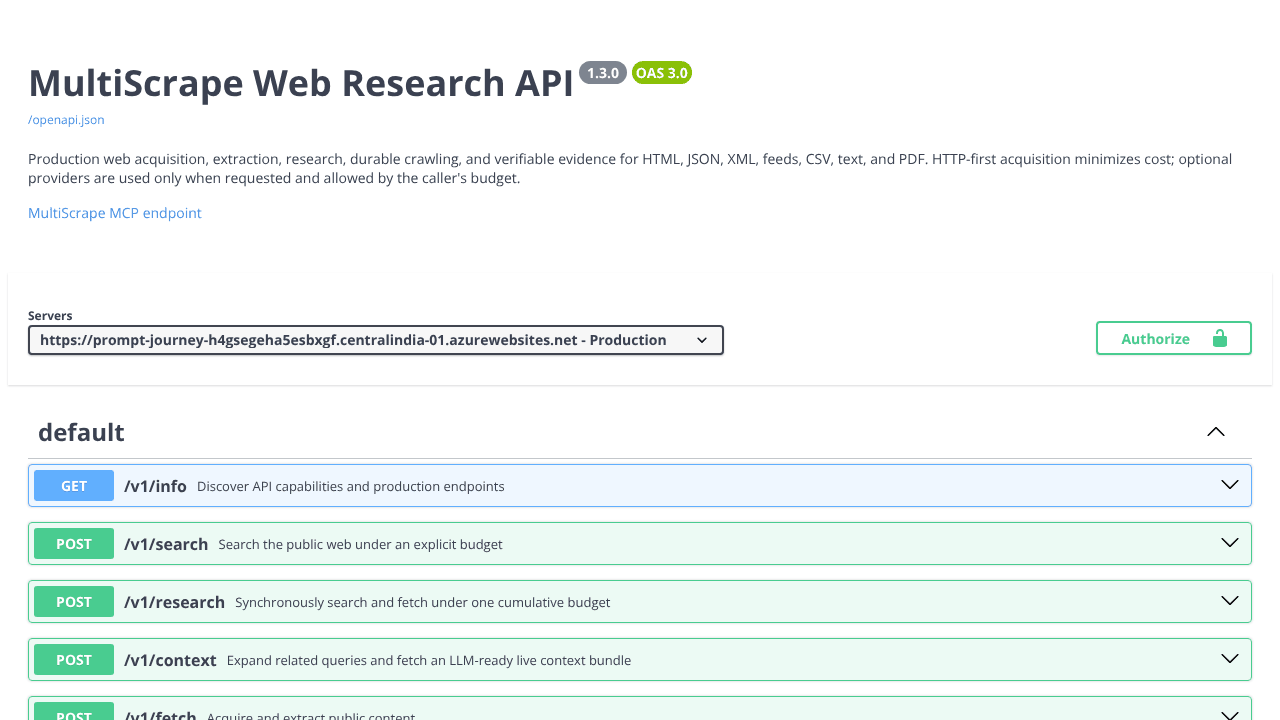Expand the GET /v1/info chevron
Image resolution: width=1280 pixels, height=720 pixels.
click(x=1230, y=485)
